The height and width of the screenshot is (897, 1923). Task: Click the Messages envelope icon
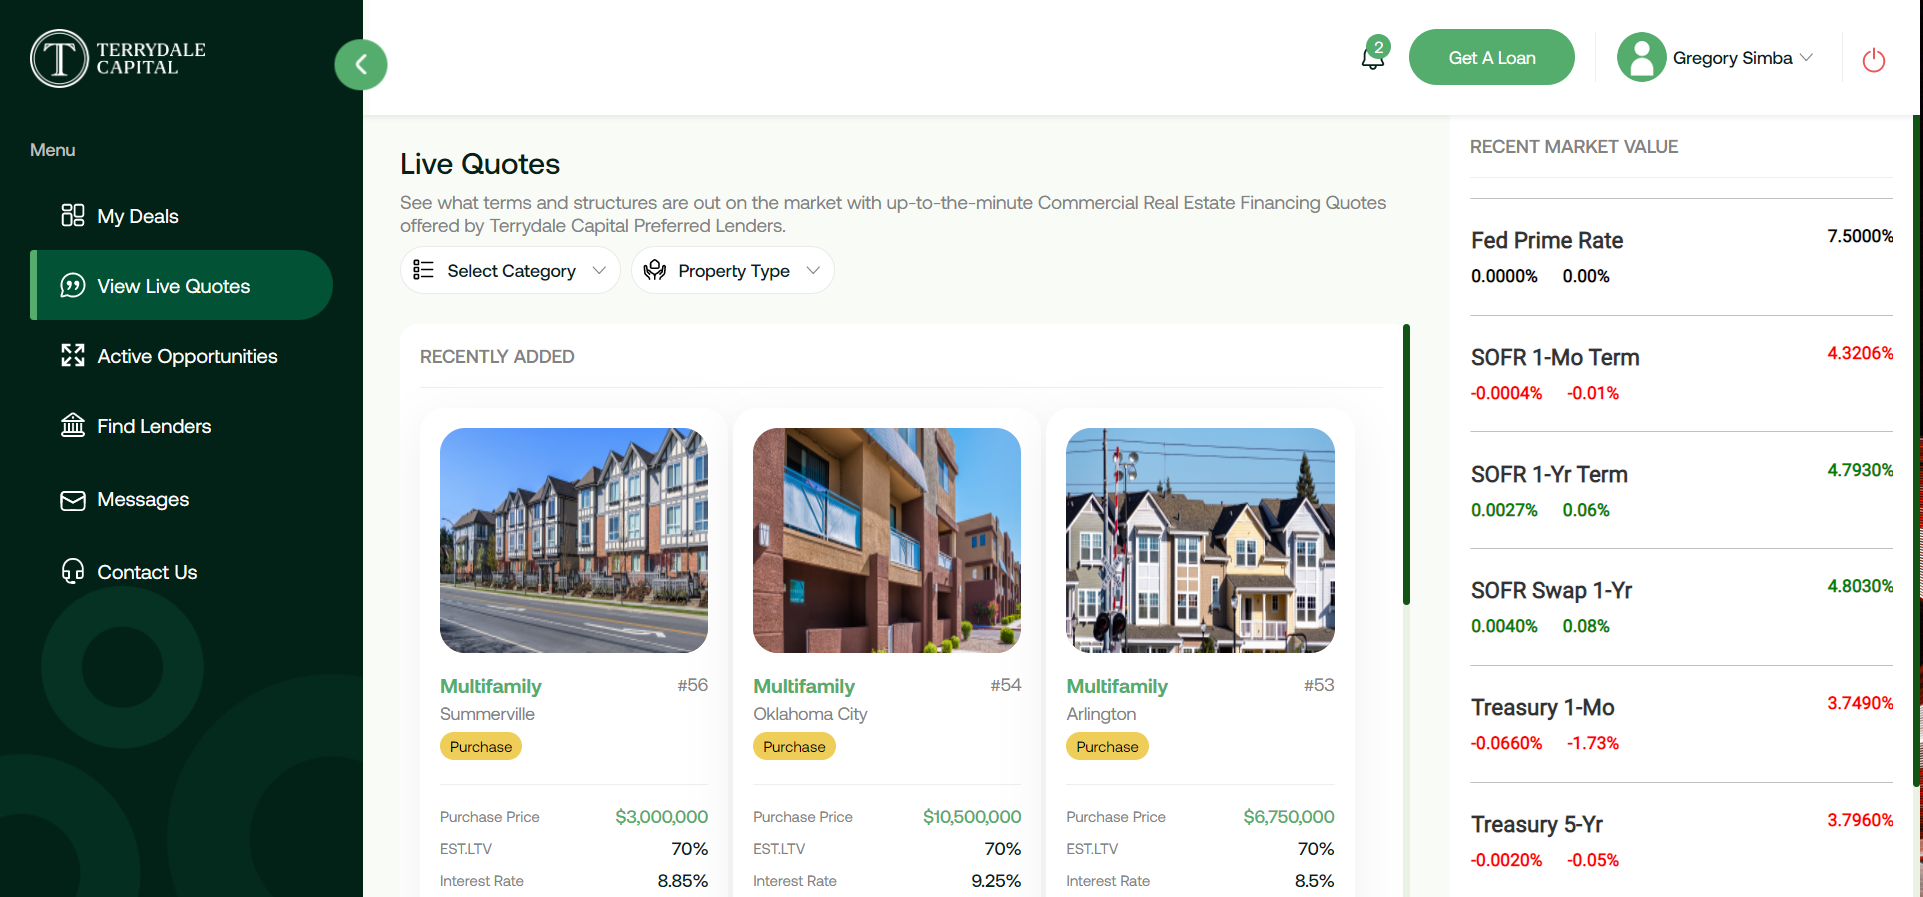(x=73, y=500)
